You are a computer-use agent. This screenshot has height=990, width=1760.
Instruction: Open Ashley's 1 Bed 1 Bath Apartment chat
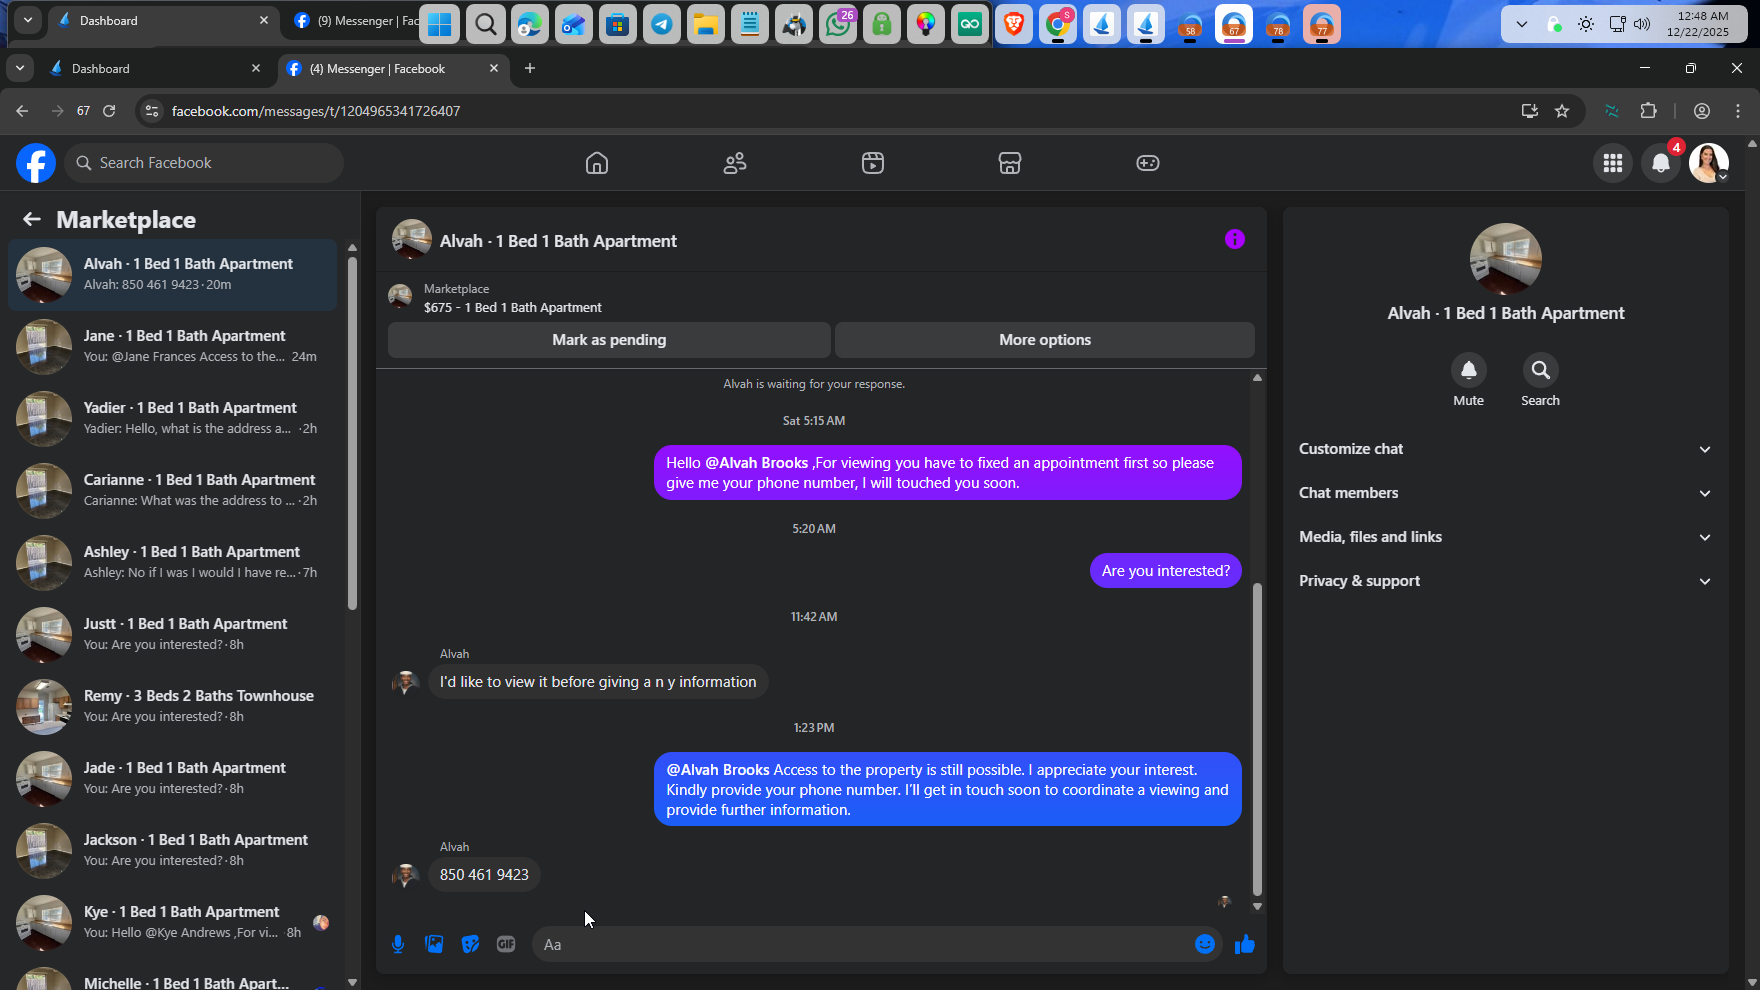pyautogui.click(x=172, y=563)
